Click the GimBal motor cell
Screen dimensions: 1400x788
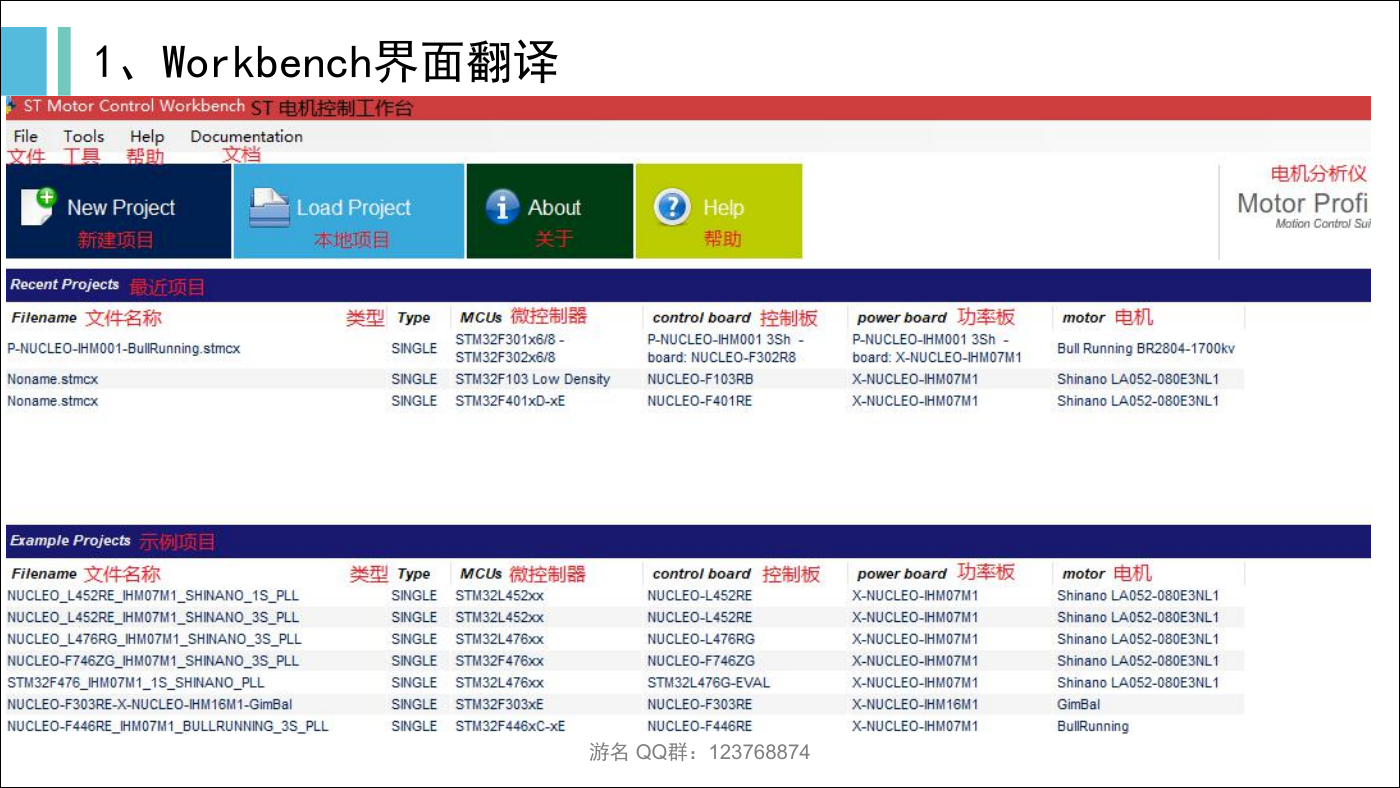click(1079, 705)
